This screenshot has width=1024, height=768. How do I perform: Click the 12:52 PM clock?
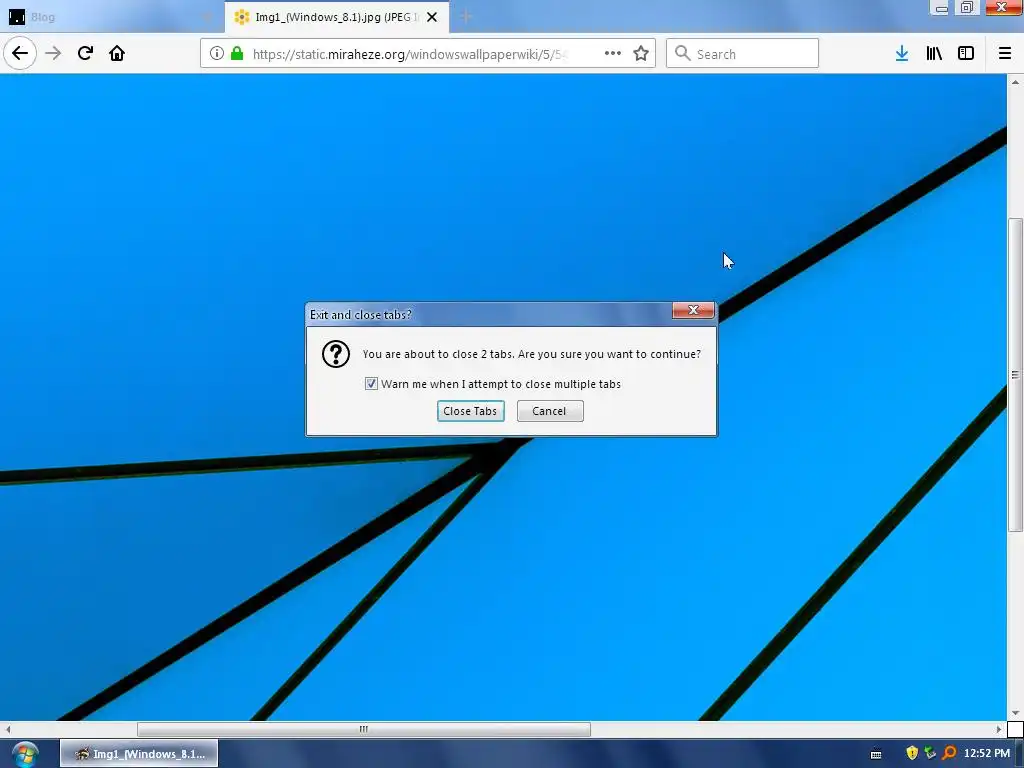click(x=987, y=754)
